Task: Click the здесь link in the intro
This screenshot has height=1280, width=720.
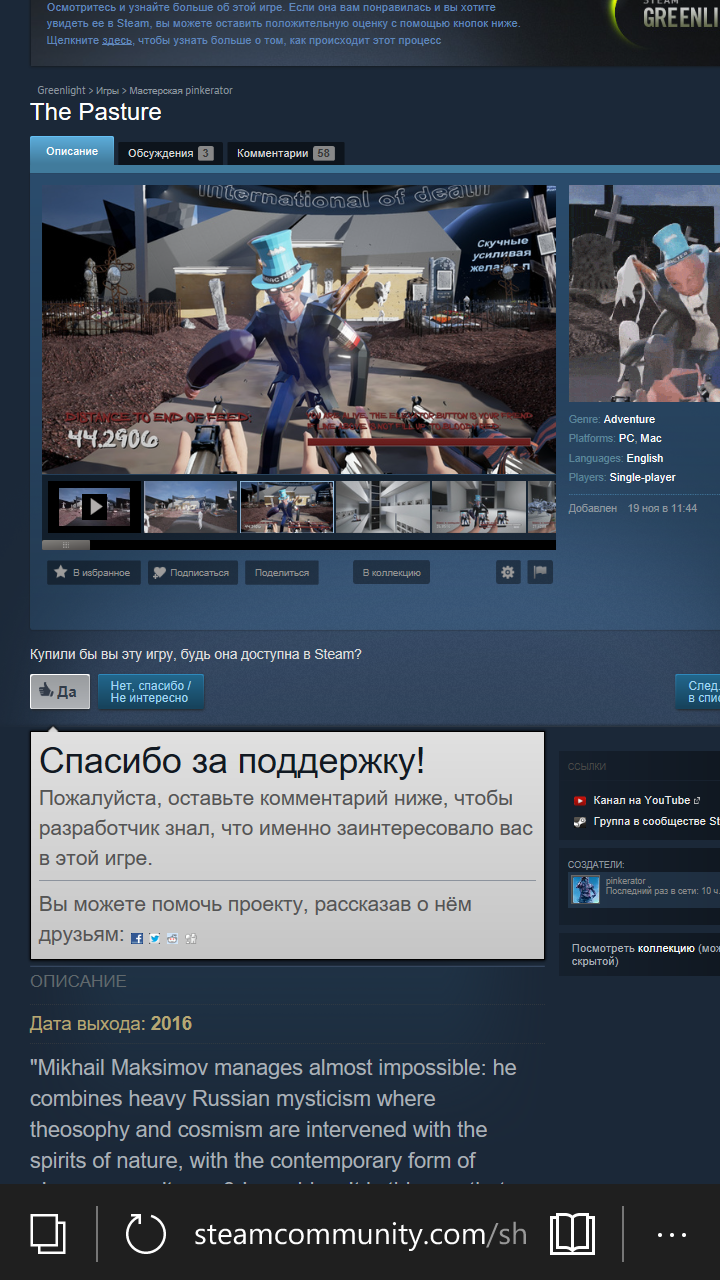Action: coord(117,40)
